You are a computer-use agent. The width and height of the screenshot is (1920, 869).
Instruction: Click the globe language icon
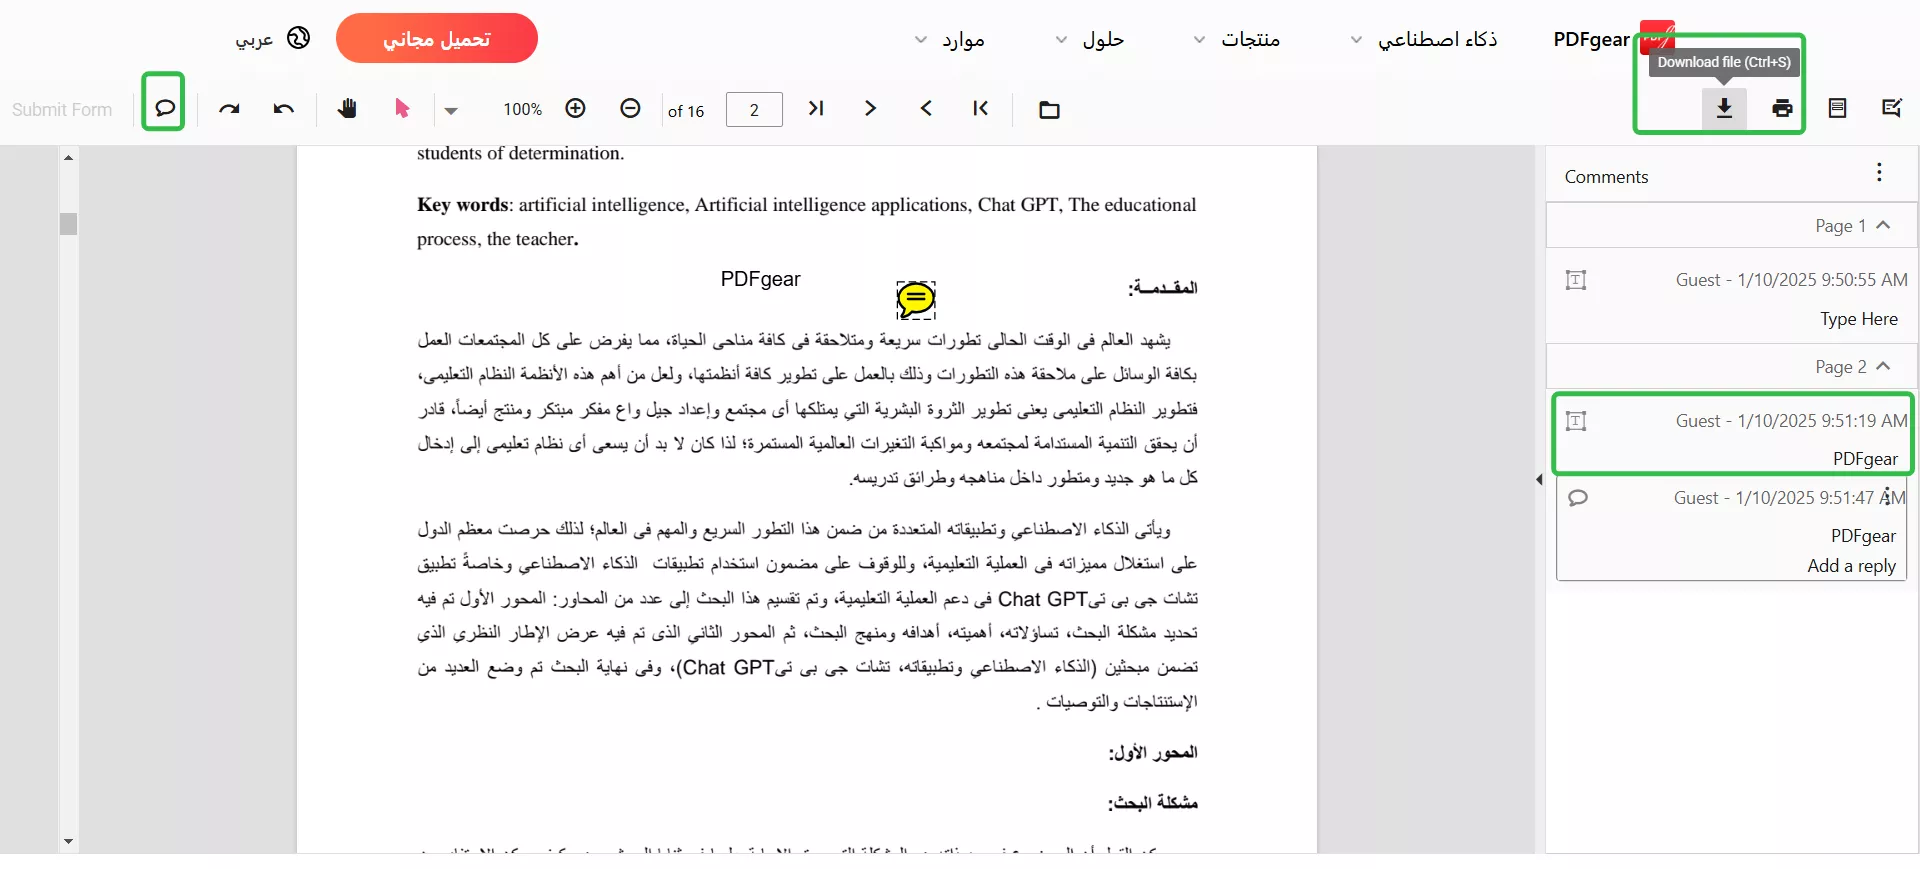[x=298, y=38]
